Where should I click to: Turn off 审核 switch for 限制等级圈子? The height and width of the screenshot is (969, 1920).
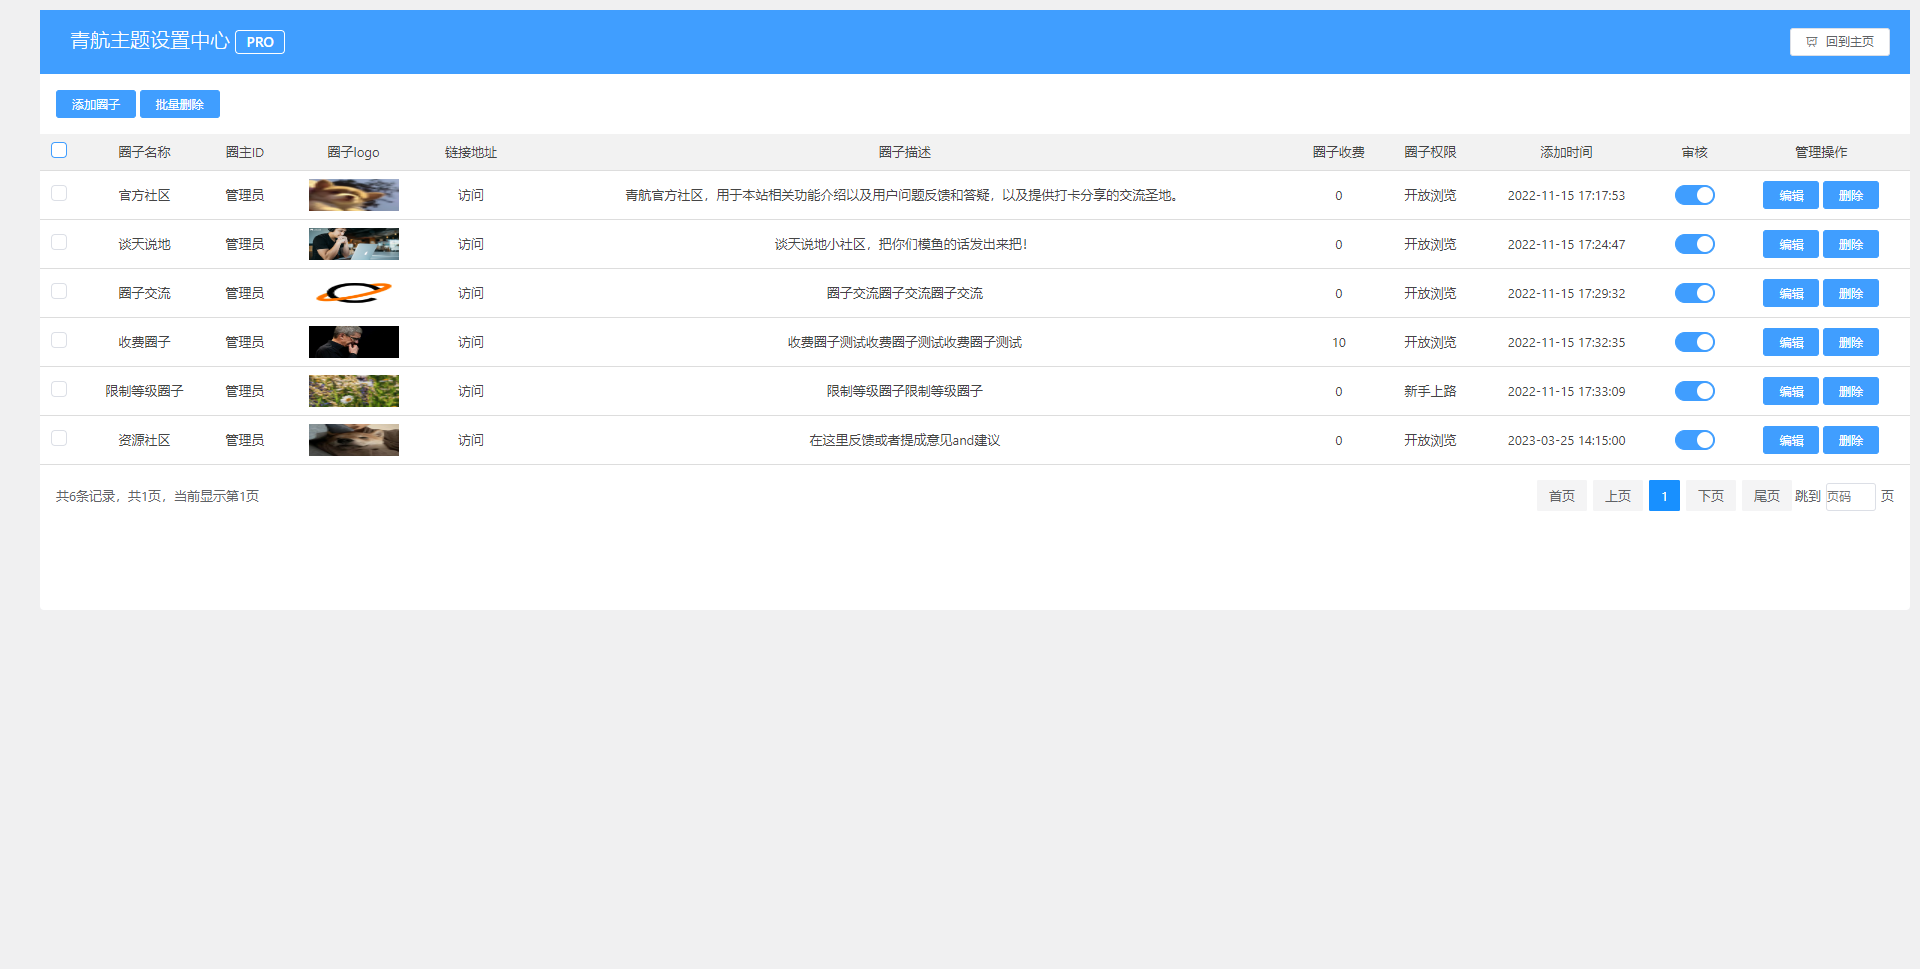1694,391
